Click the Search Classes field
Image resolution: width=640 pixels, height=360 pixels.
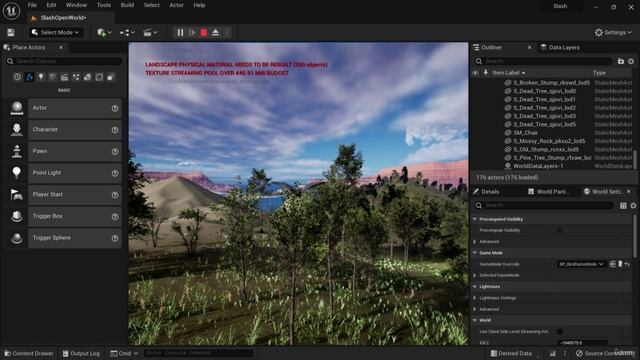[64, 61]
